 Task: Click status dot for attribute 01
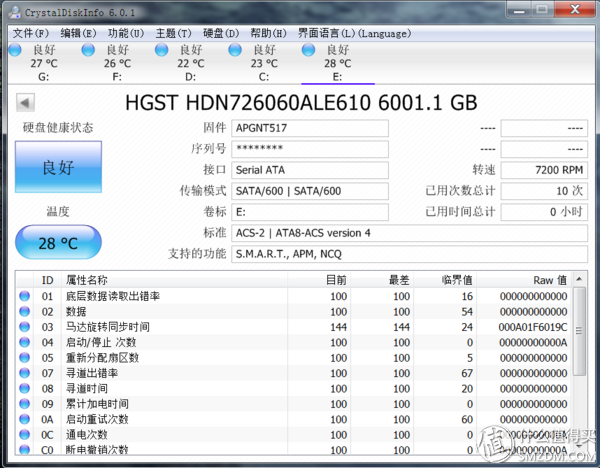click(x=24, y=296)
